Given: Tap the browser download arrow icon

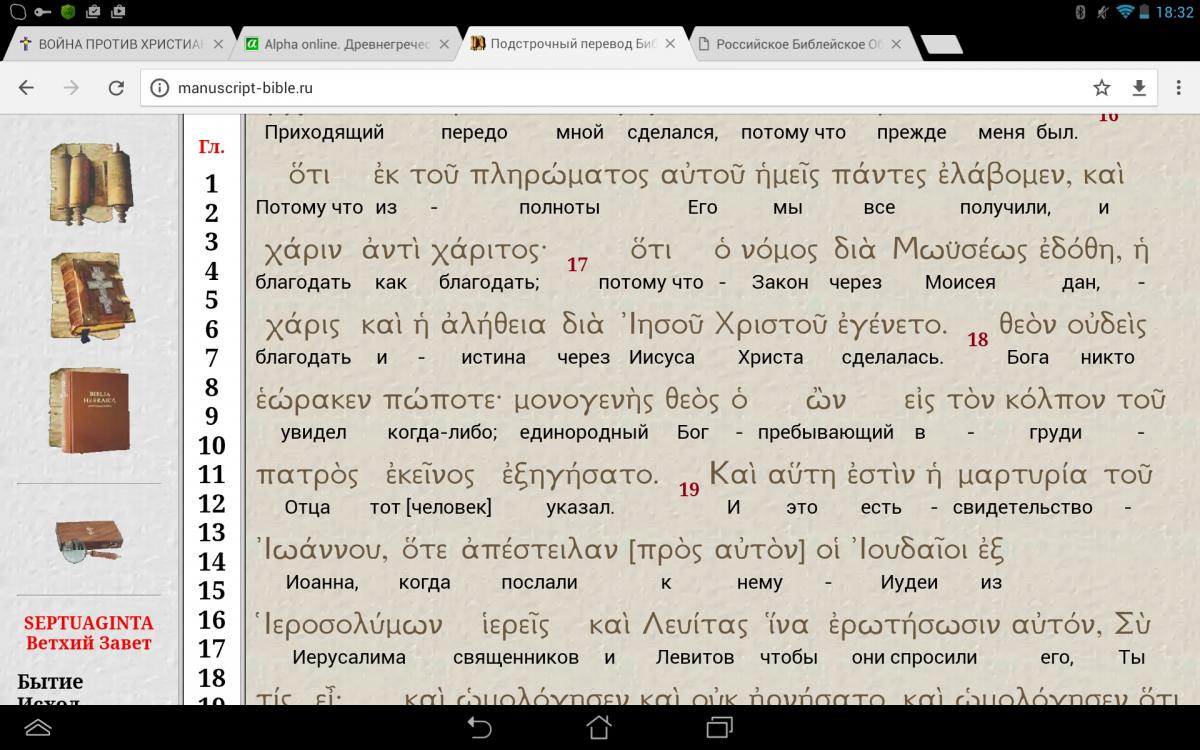Looking at the screenshot, I should 1139,88.
